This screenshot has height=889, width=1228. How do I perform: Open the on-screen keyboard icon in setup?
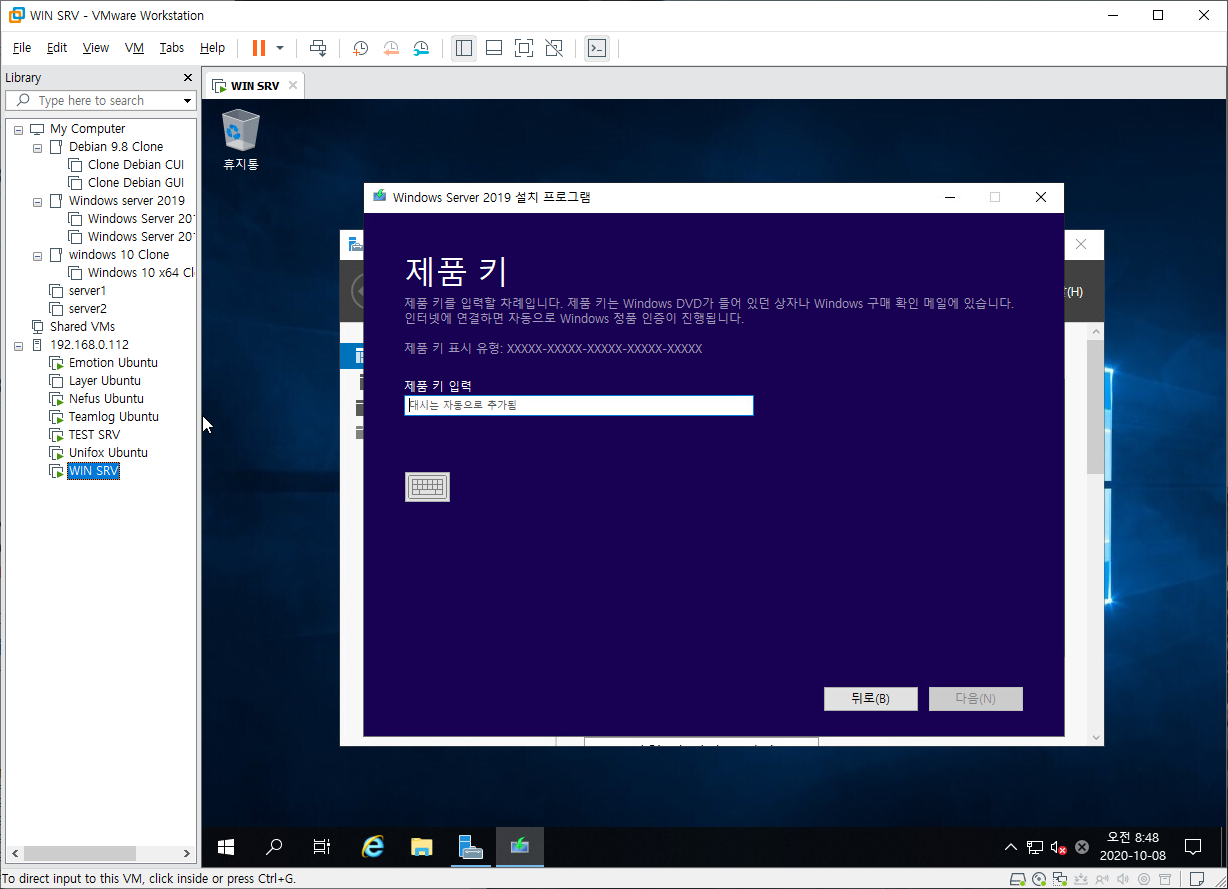427,487
